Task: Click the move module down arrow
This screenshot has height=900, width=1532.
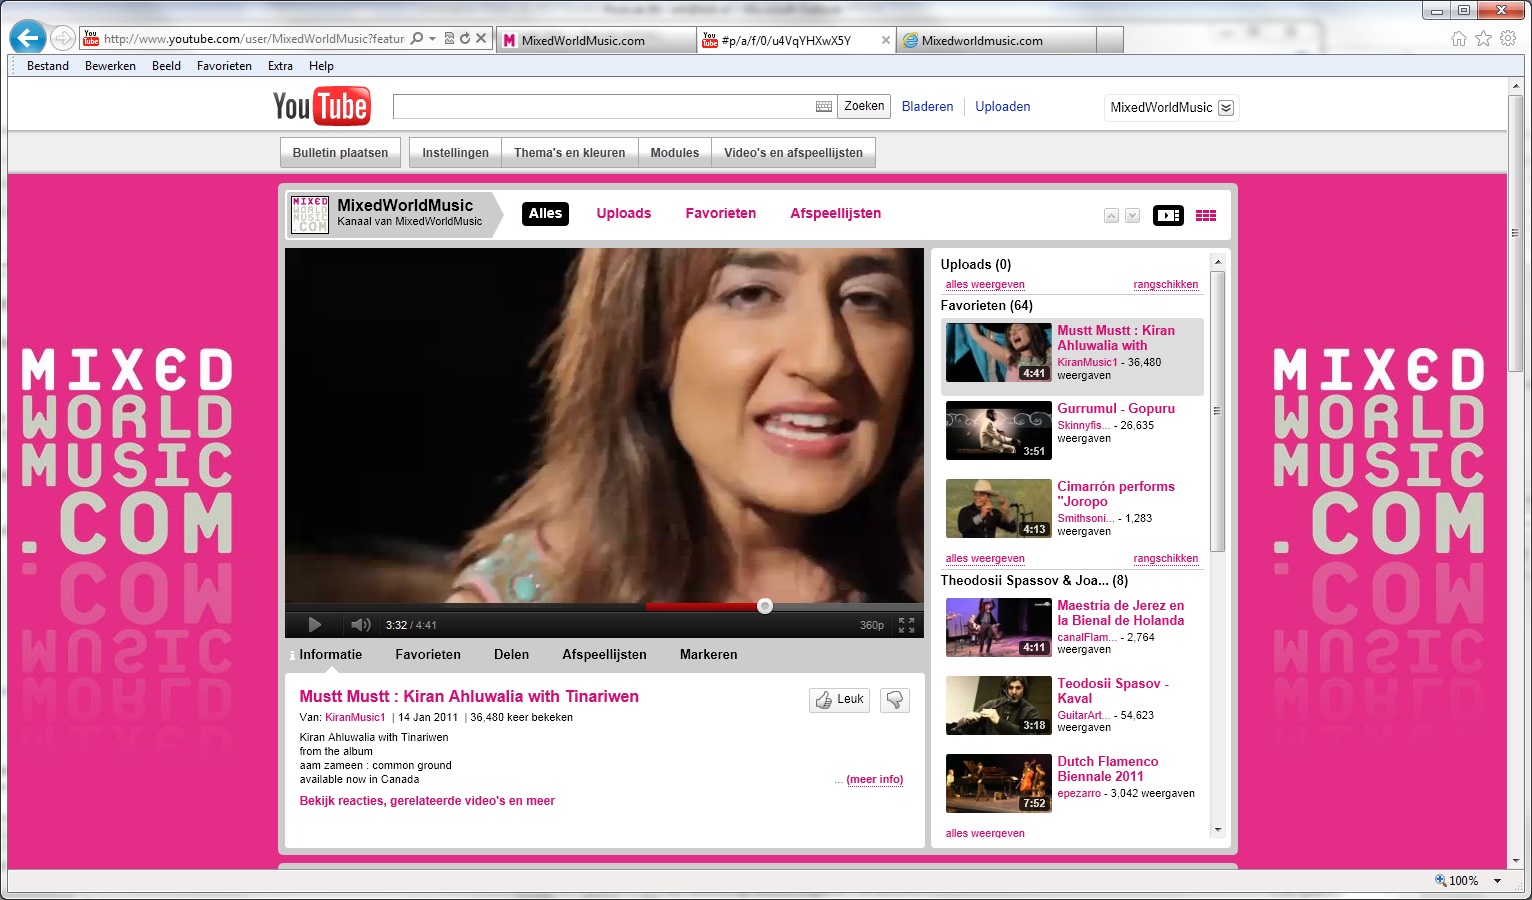Action: pyautogui.click(x=1132, y=215)
